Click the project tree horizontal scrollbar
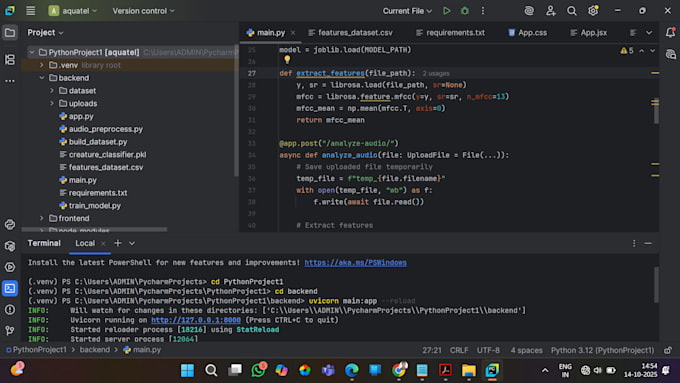The width and height of the screenshot is (680, 383). [x=95, y=229]
